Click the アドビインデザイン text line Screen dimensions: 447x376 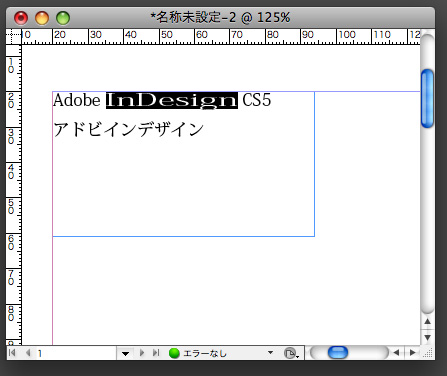click(x=129, y=129)
